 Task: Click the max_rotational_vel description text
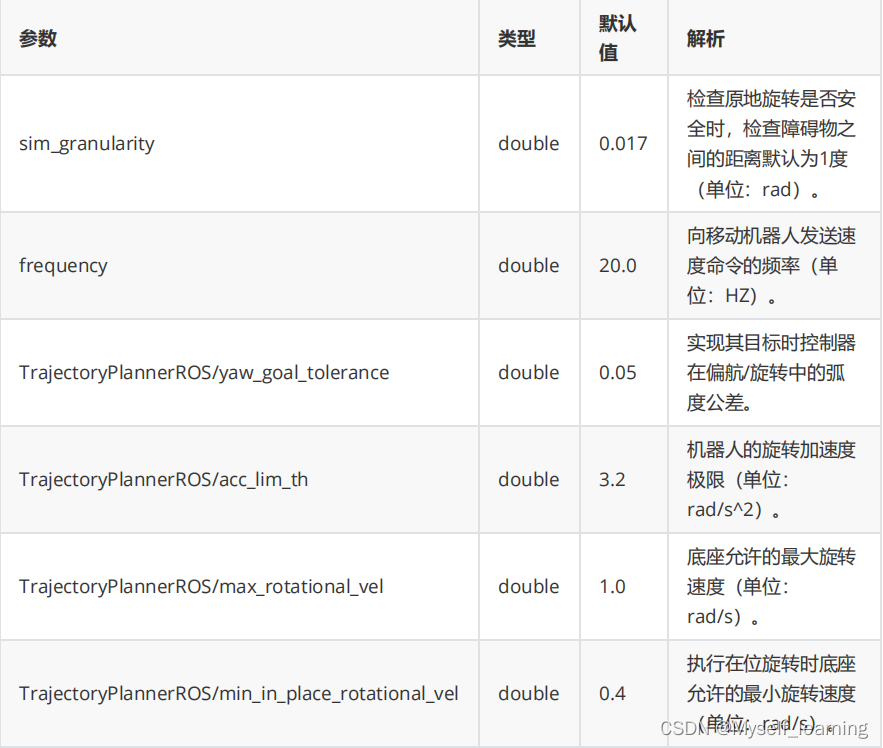pyautogui.click(x=771, y=586)
